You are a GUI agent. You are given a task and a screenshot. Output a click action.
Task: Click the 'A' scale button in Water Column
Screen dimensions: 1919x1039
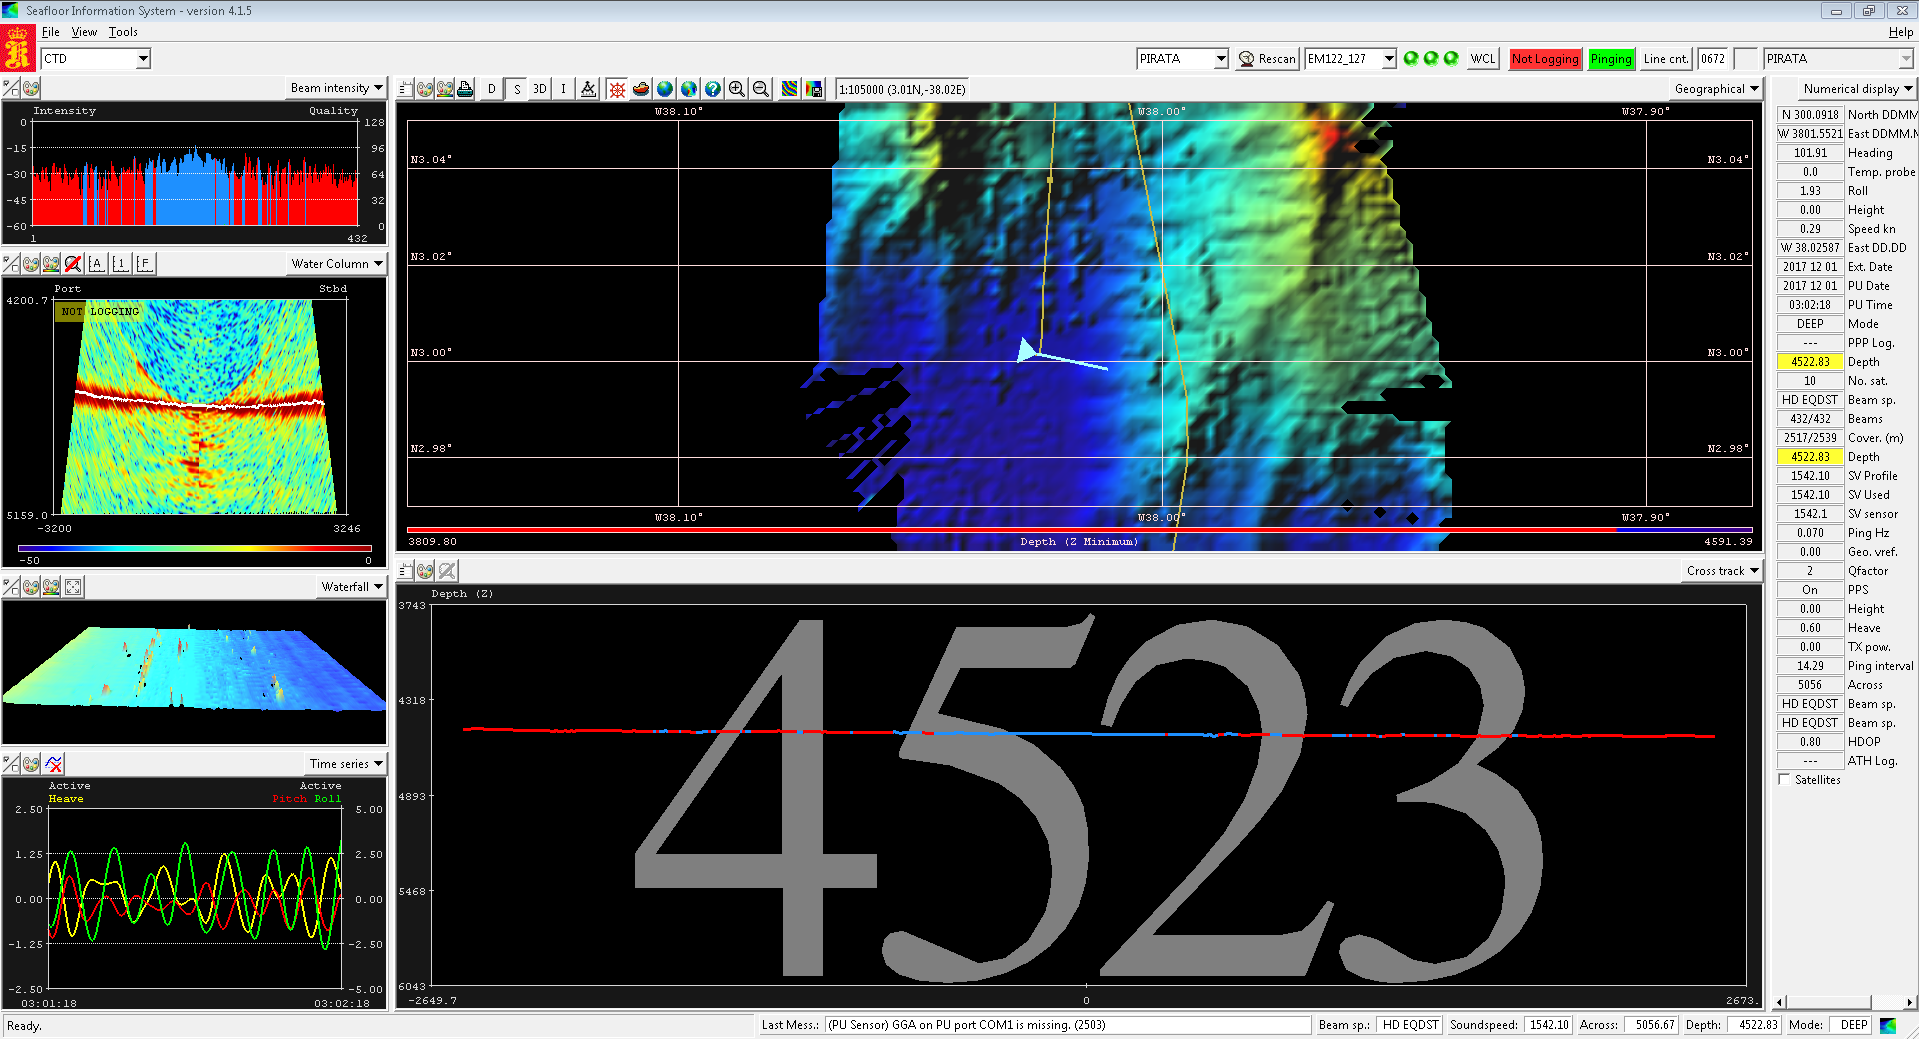[x=96, y=264]
